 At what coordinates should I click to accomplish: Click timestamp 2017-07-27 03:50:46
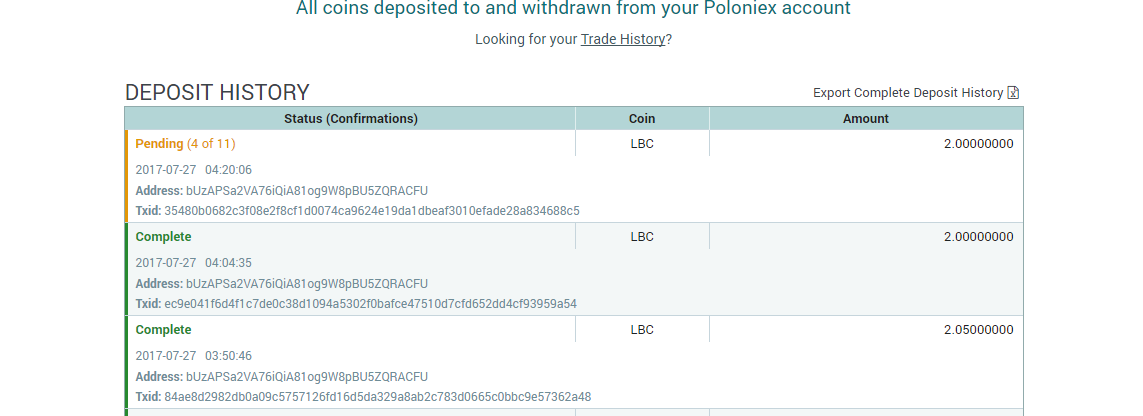[193, 356]
